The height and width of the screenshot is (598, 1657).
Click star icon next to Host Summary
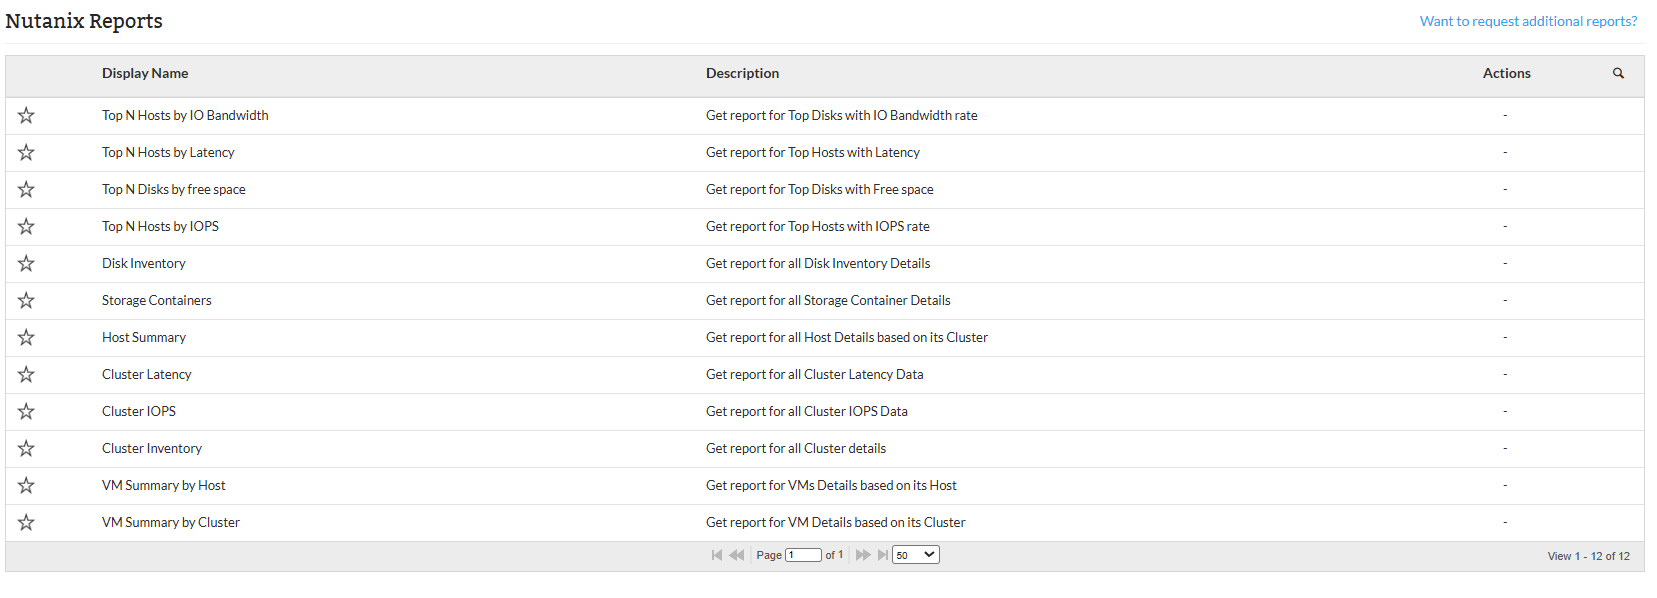[26, 338]
